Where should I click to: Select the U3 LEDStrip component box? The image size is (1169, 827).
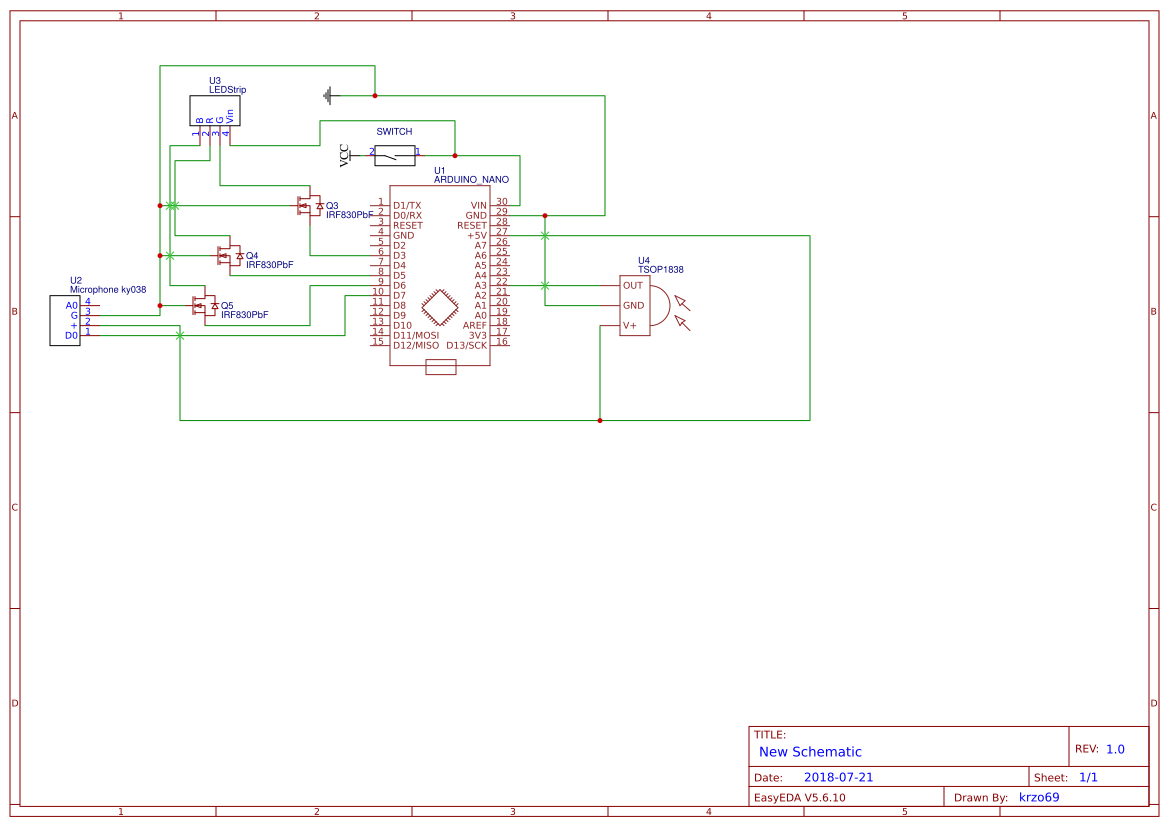[215, 110]
